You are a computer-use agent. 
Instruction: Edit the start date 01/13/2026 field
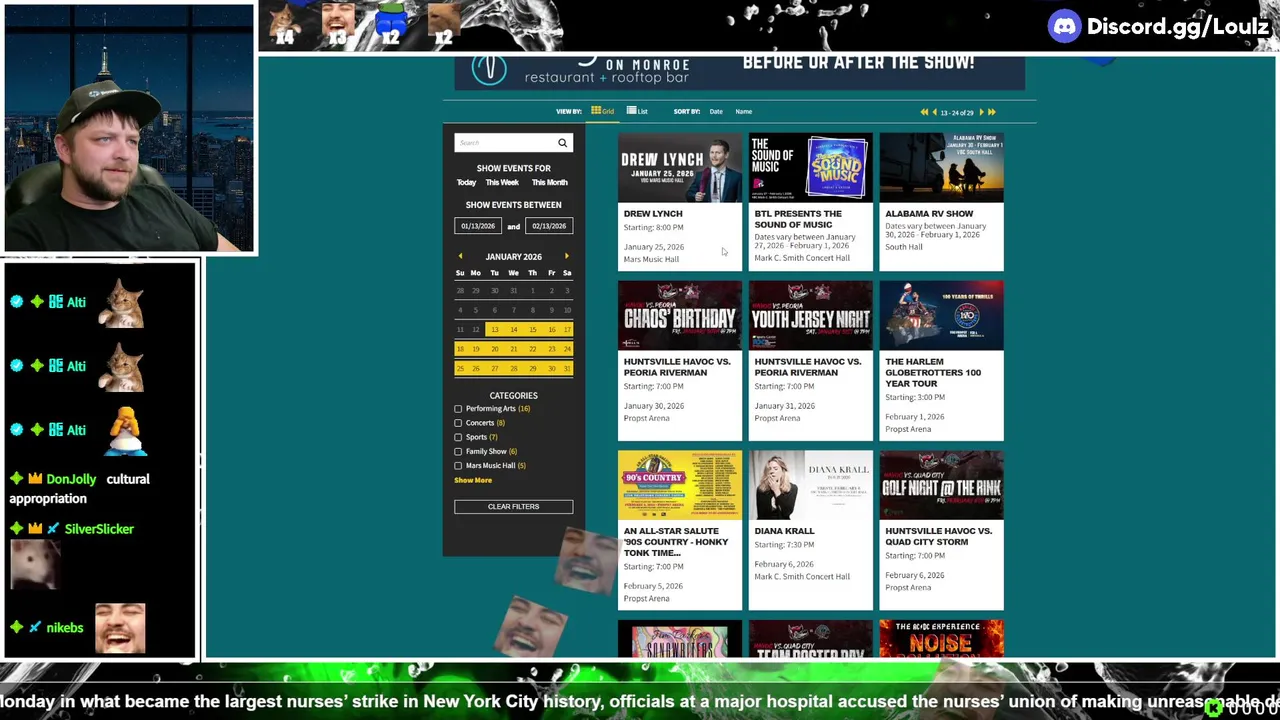[478, 226]
